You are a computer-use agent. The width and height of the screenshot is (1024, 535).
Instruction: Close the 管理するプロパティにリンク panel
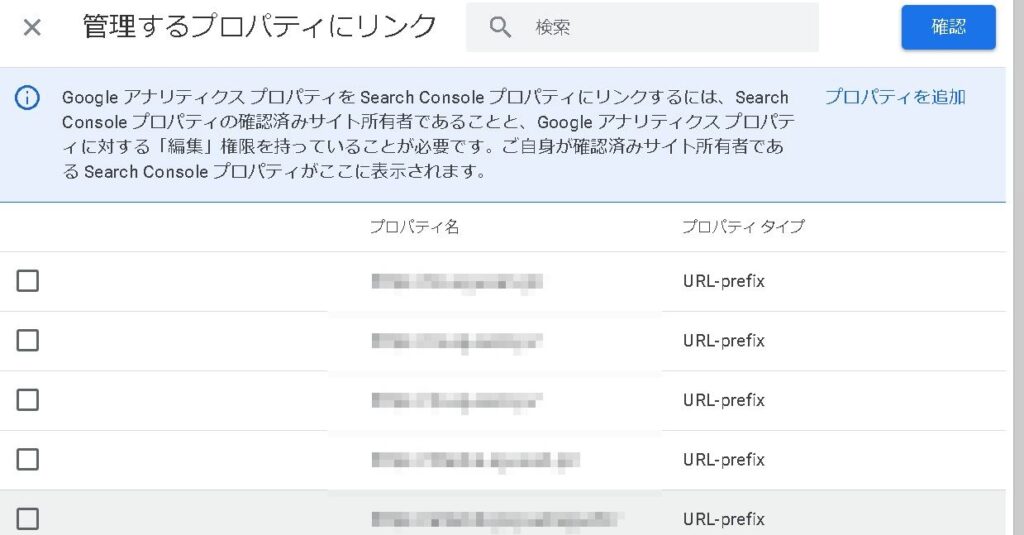(x=32, y=27)
